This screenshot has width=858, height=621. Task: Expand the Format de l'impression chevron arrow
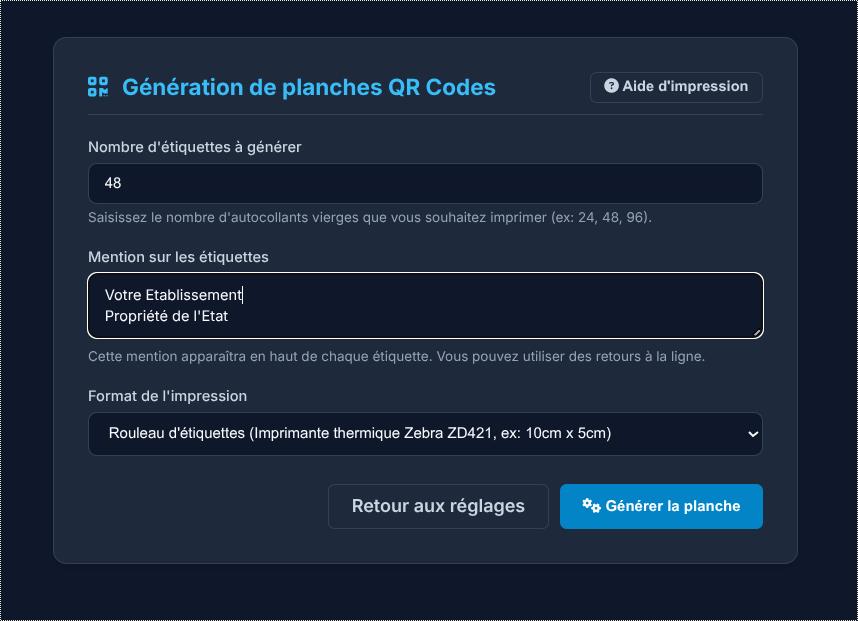click(x=753, y=434)
